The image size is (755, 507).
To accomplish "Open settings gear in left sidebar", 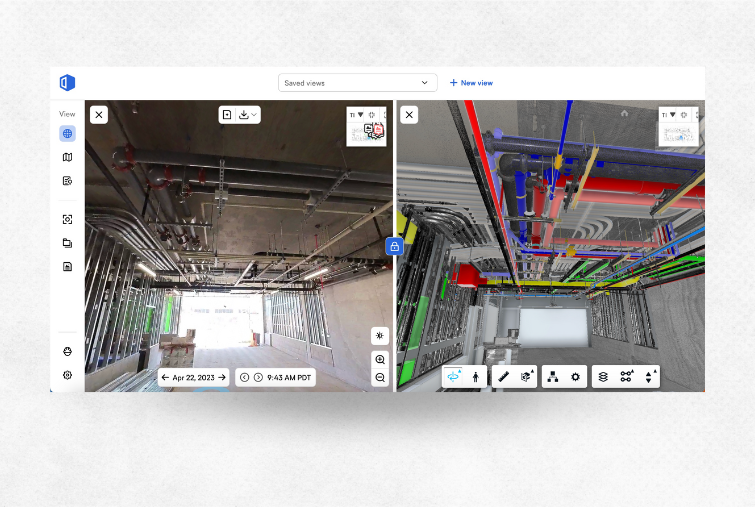I will pyautogui.click(x=67, y=375).
